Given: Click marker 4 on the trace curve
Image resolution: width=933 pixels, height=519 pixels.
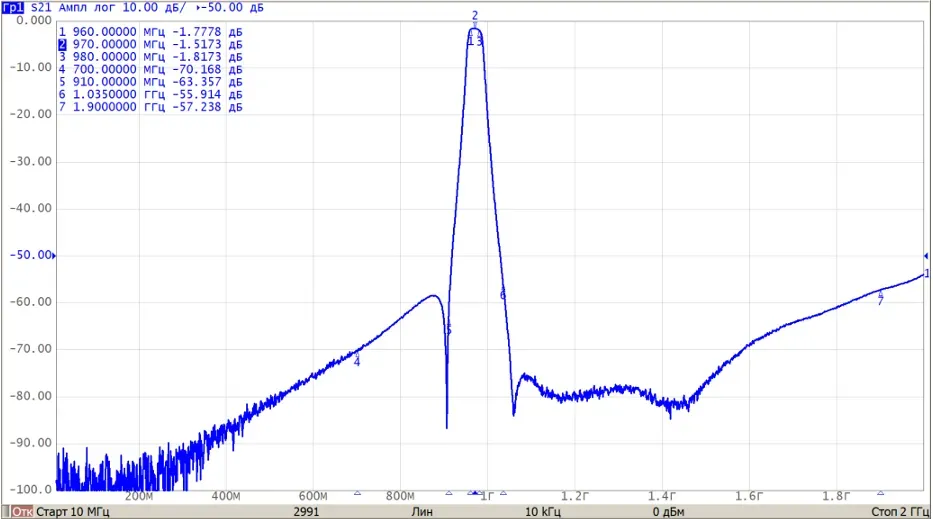Looking at the screenshot, I should (x=357, y=361).
